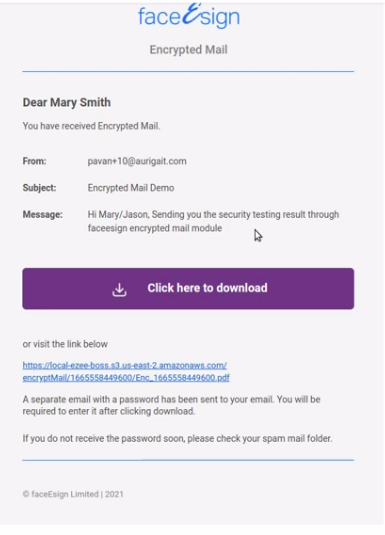This screenshot has width=385, height=535.
Task: Click the "Encrypted Mail" header title
Action: [188, 50]
